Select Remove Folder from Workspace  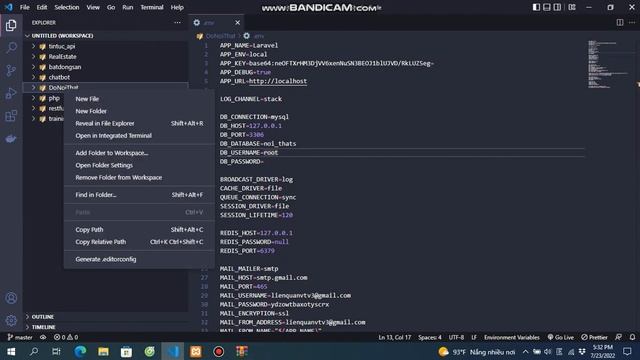coord(139,177)
